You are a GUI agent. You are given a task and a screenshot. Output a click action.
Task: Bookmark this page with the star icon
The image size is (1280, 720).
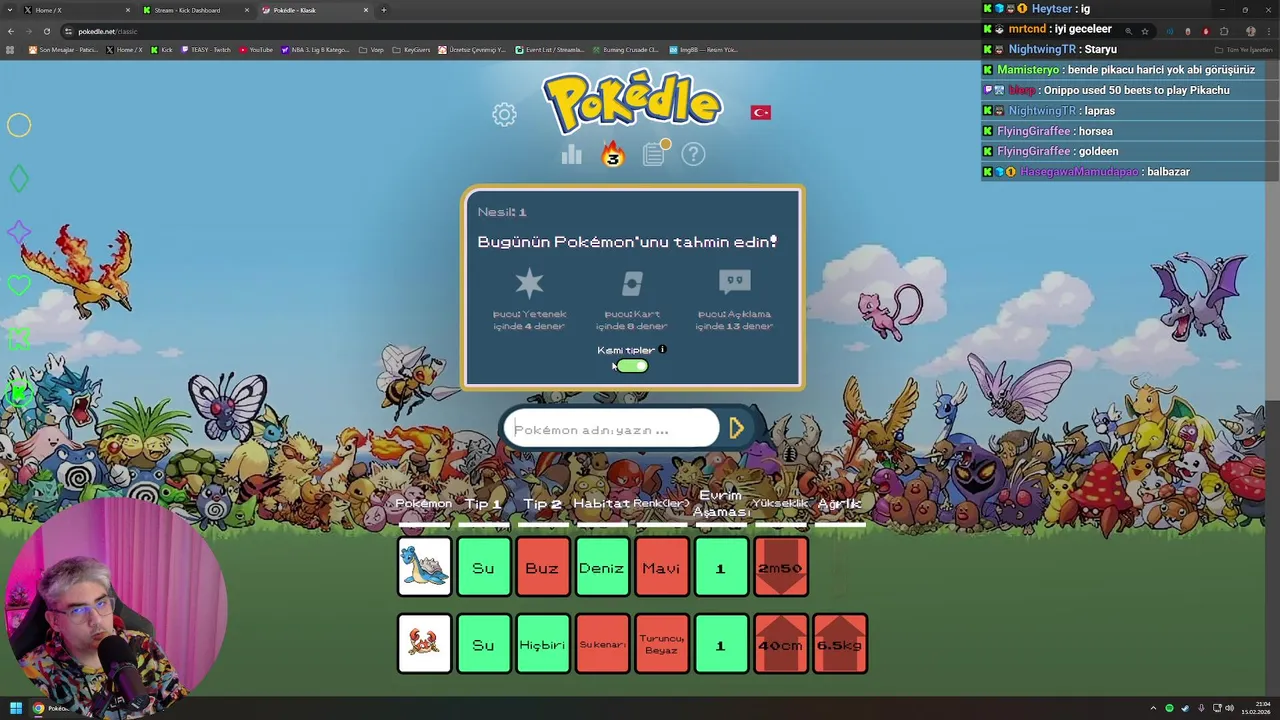tap(1145, 31)
